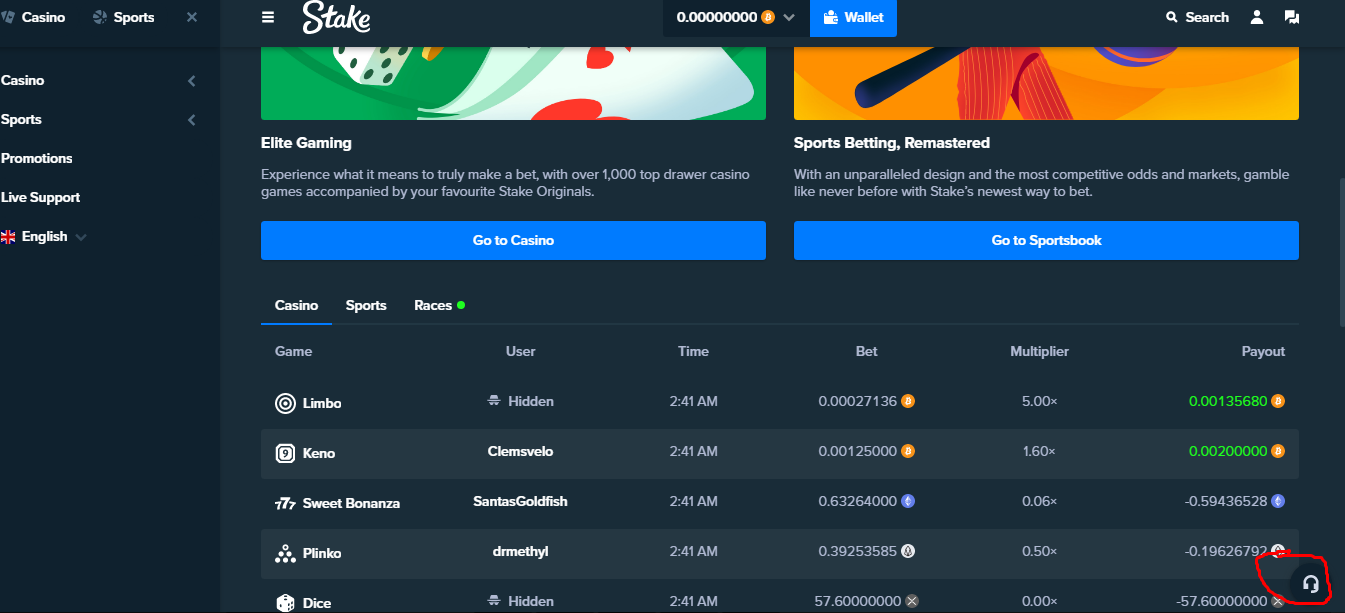
Task: Open user drmethyl profile
Action: coord(520,551)
